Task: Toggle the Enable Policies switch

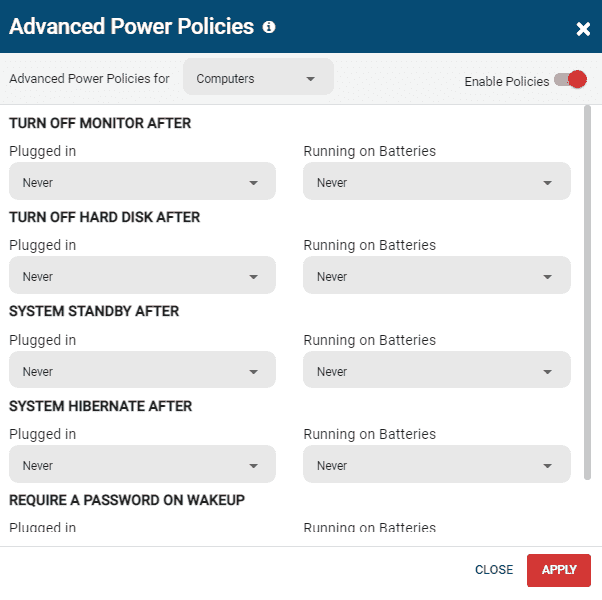Action: [570, 80]
